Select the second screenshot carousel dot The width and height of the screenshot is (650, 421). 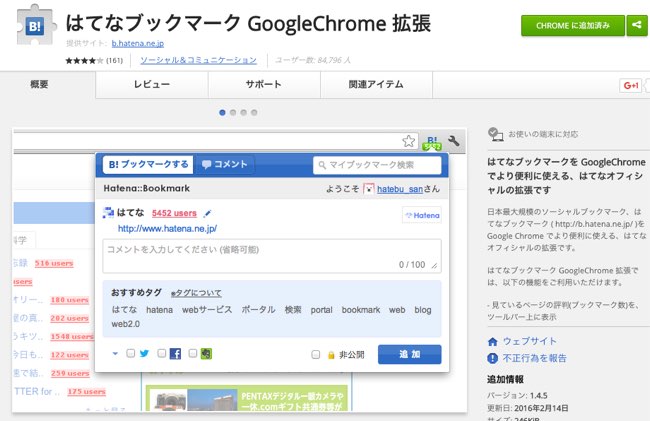tap(233, 112)
